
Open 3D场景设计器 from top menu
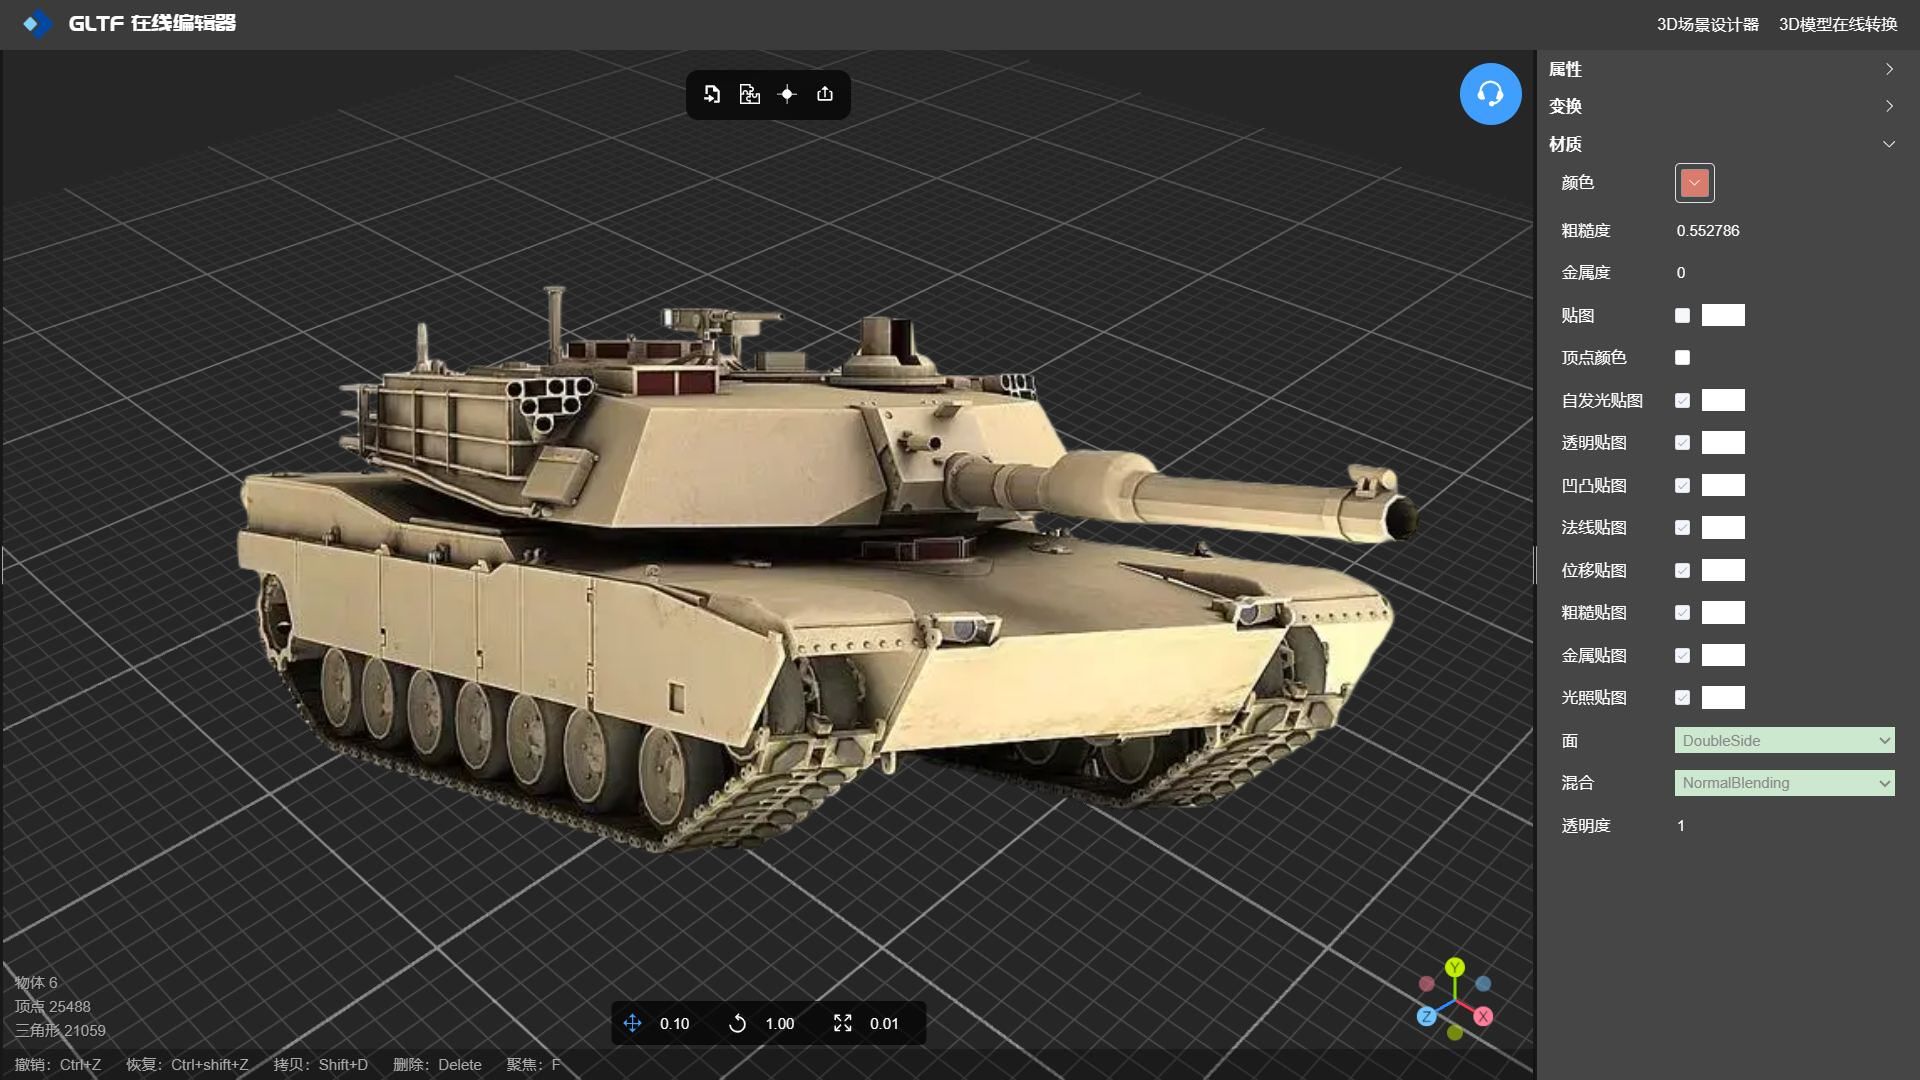coord(1707,24)
